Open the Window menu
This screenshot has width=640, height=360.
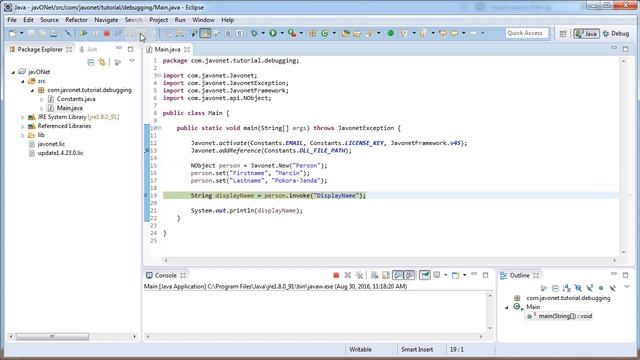click(x=203, y=20)
